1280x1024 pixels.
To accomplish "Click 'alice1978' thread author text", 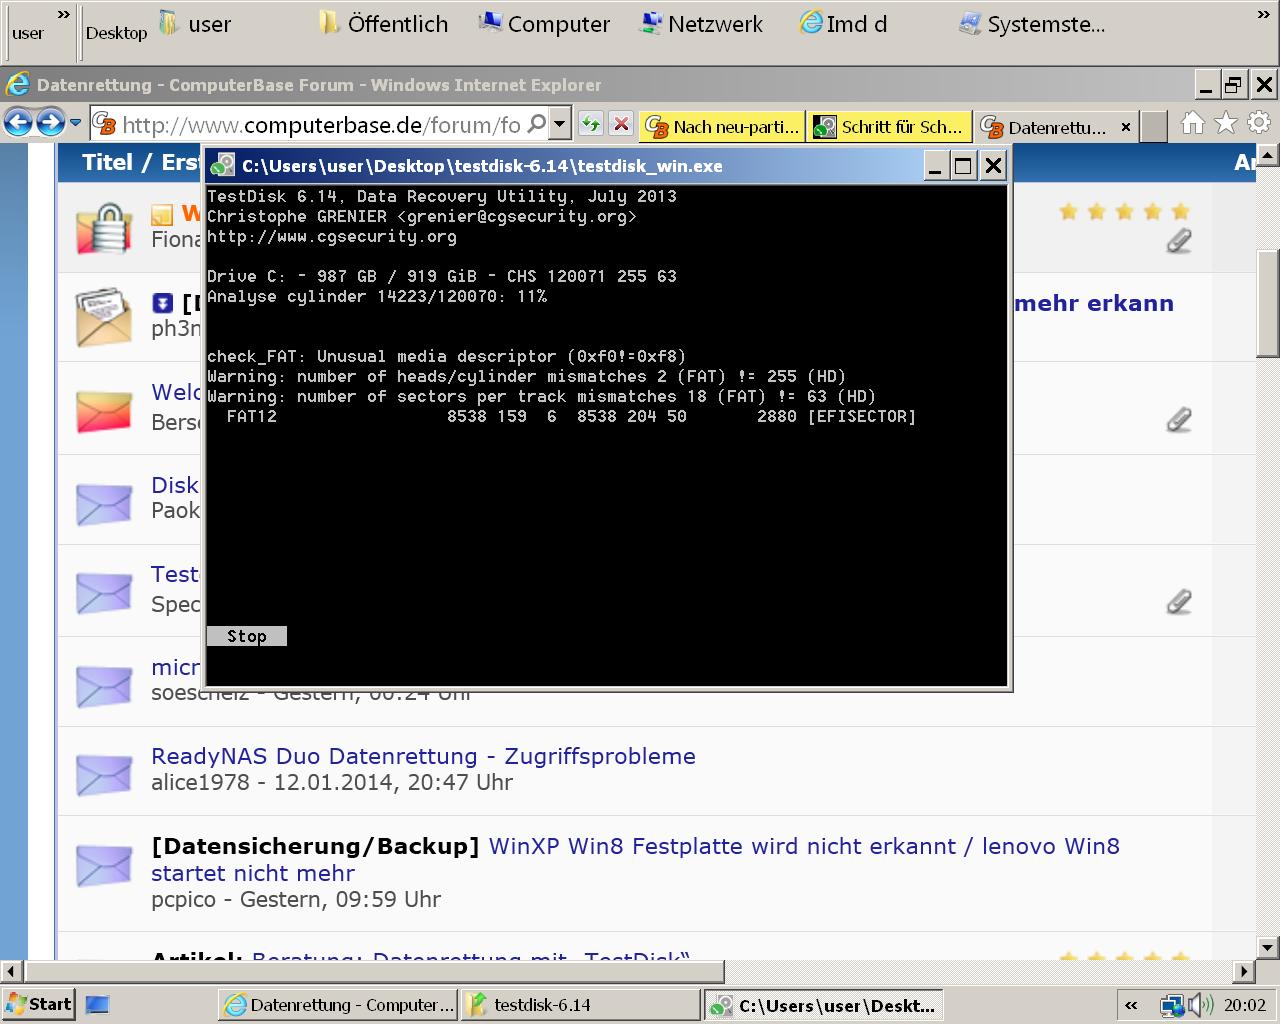I will (x=200, y=782).
